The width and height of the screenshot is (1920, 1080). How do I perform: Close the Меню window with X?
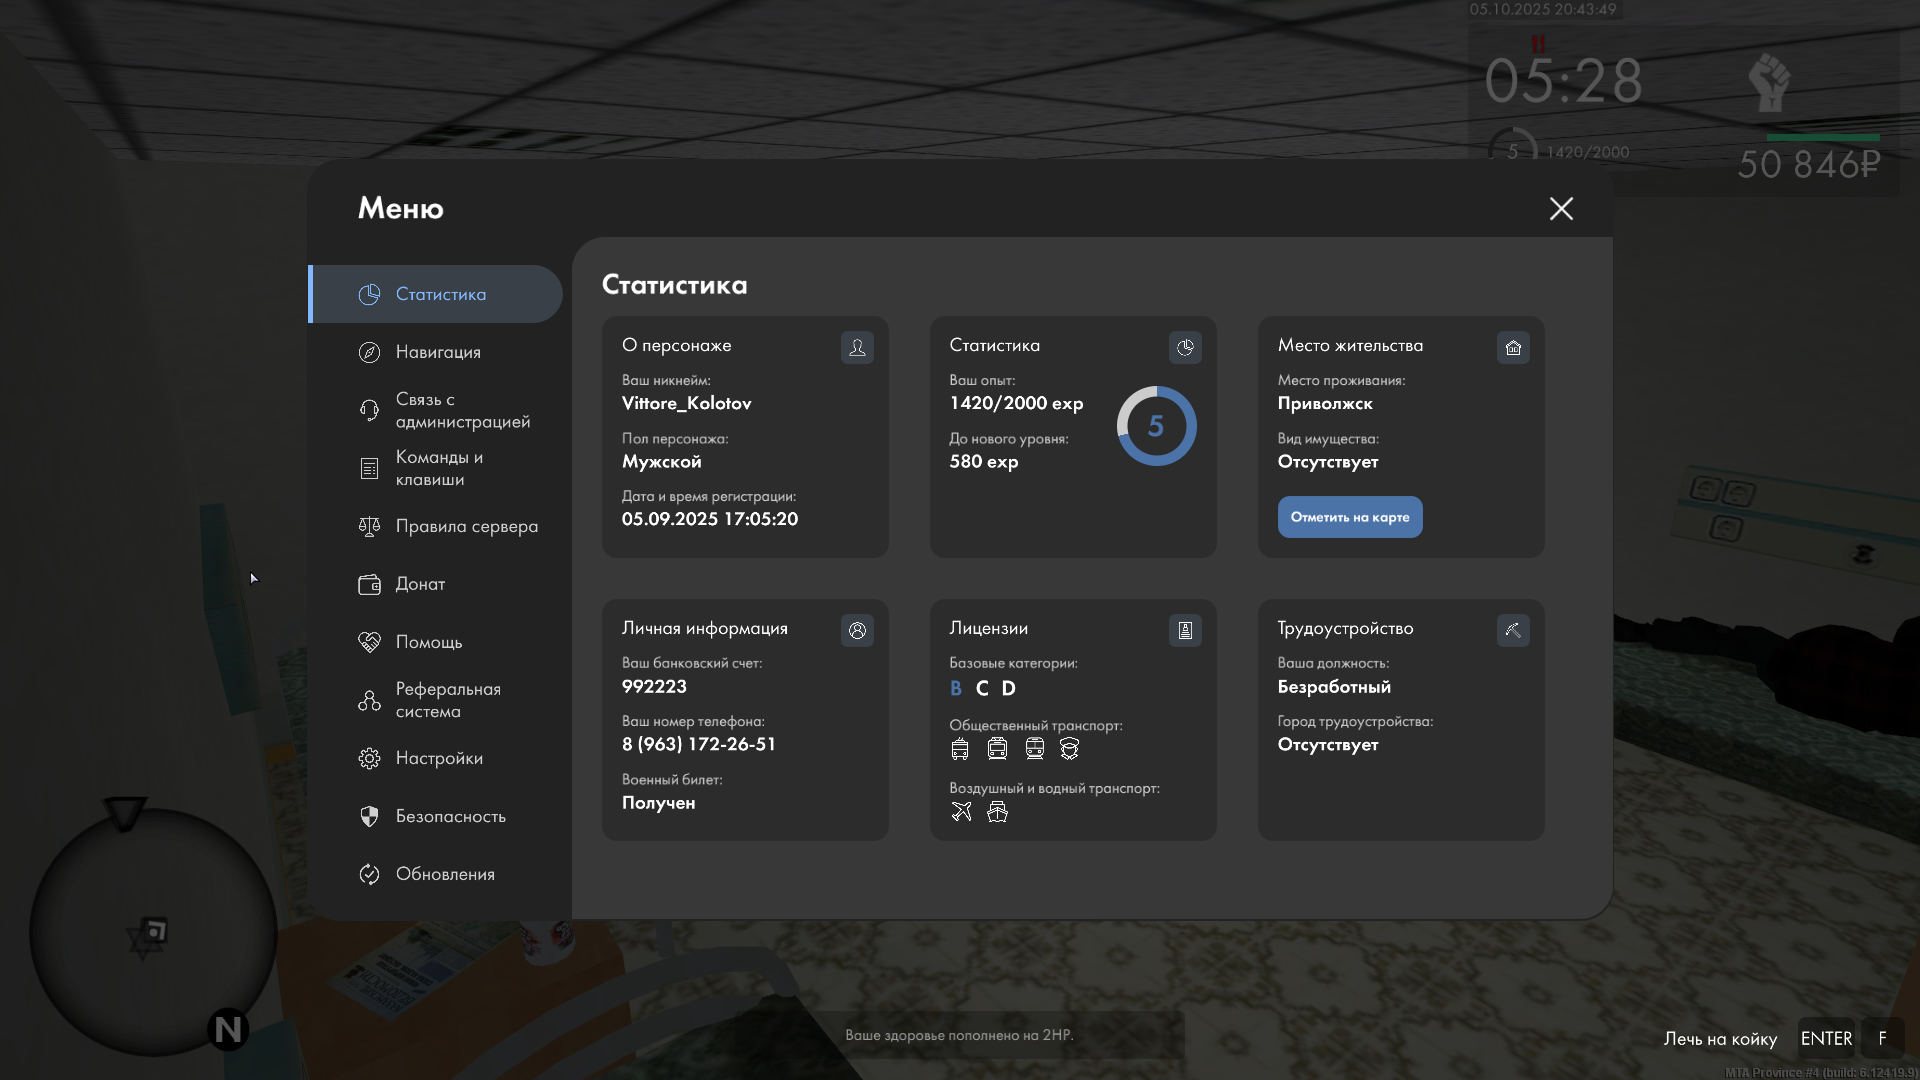[x=1561, y=208]
